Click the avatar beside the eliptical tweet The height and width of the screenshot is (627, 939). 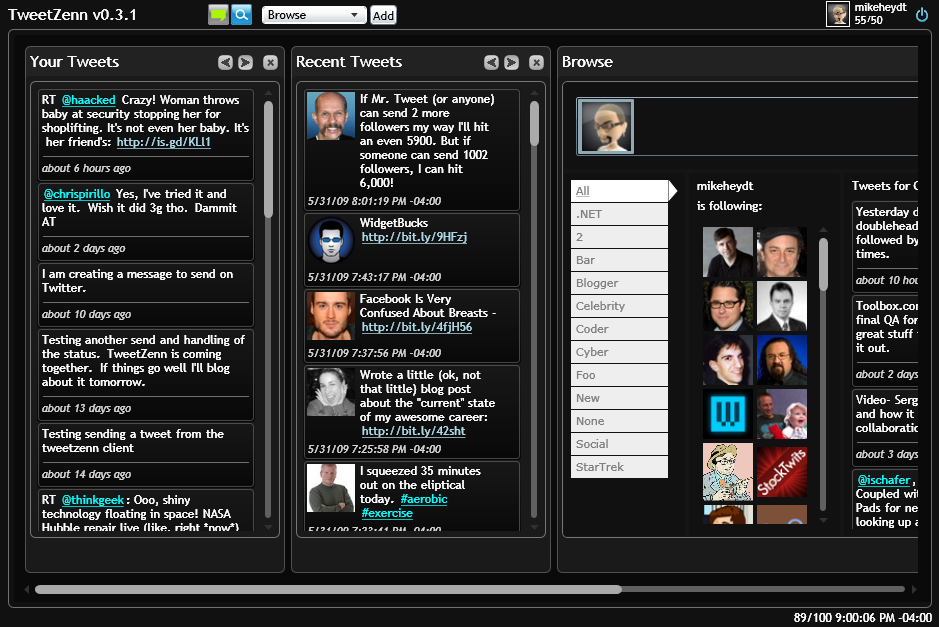click(x=331, y=488)
